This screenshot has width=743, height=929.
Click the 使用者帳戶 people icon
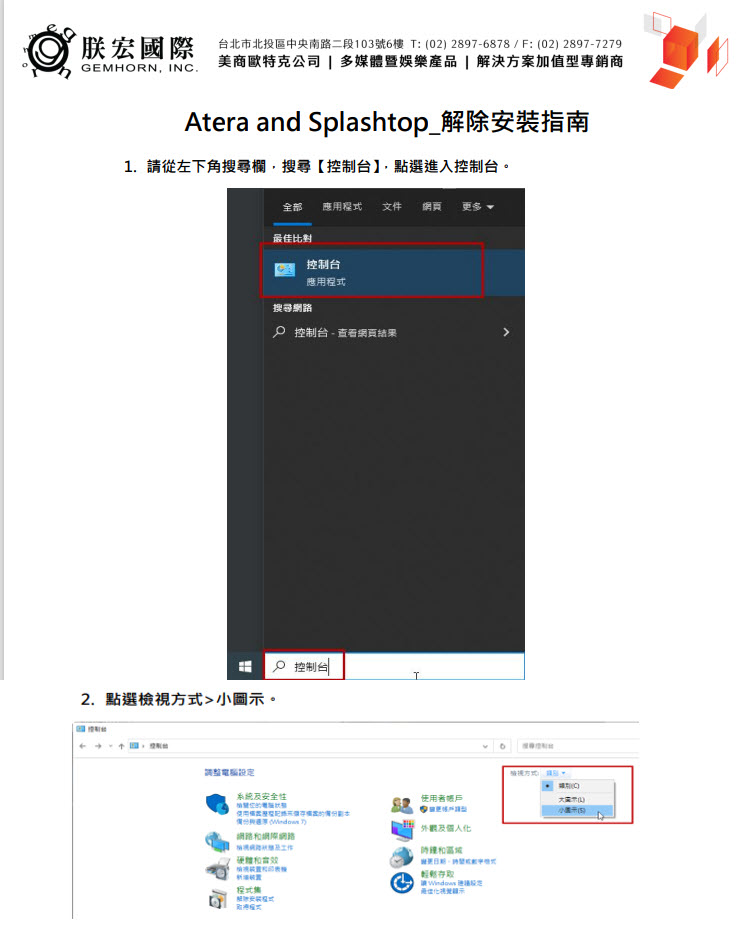(x=402, y=805)
